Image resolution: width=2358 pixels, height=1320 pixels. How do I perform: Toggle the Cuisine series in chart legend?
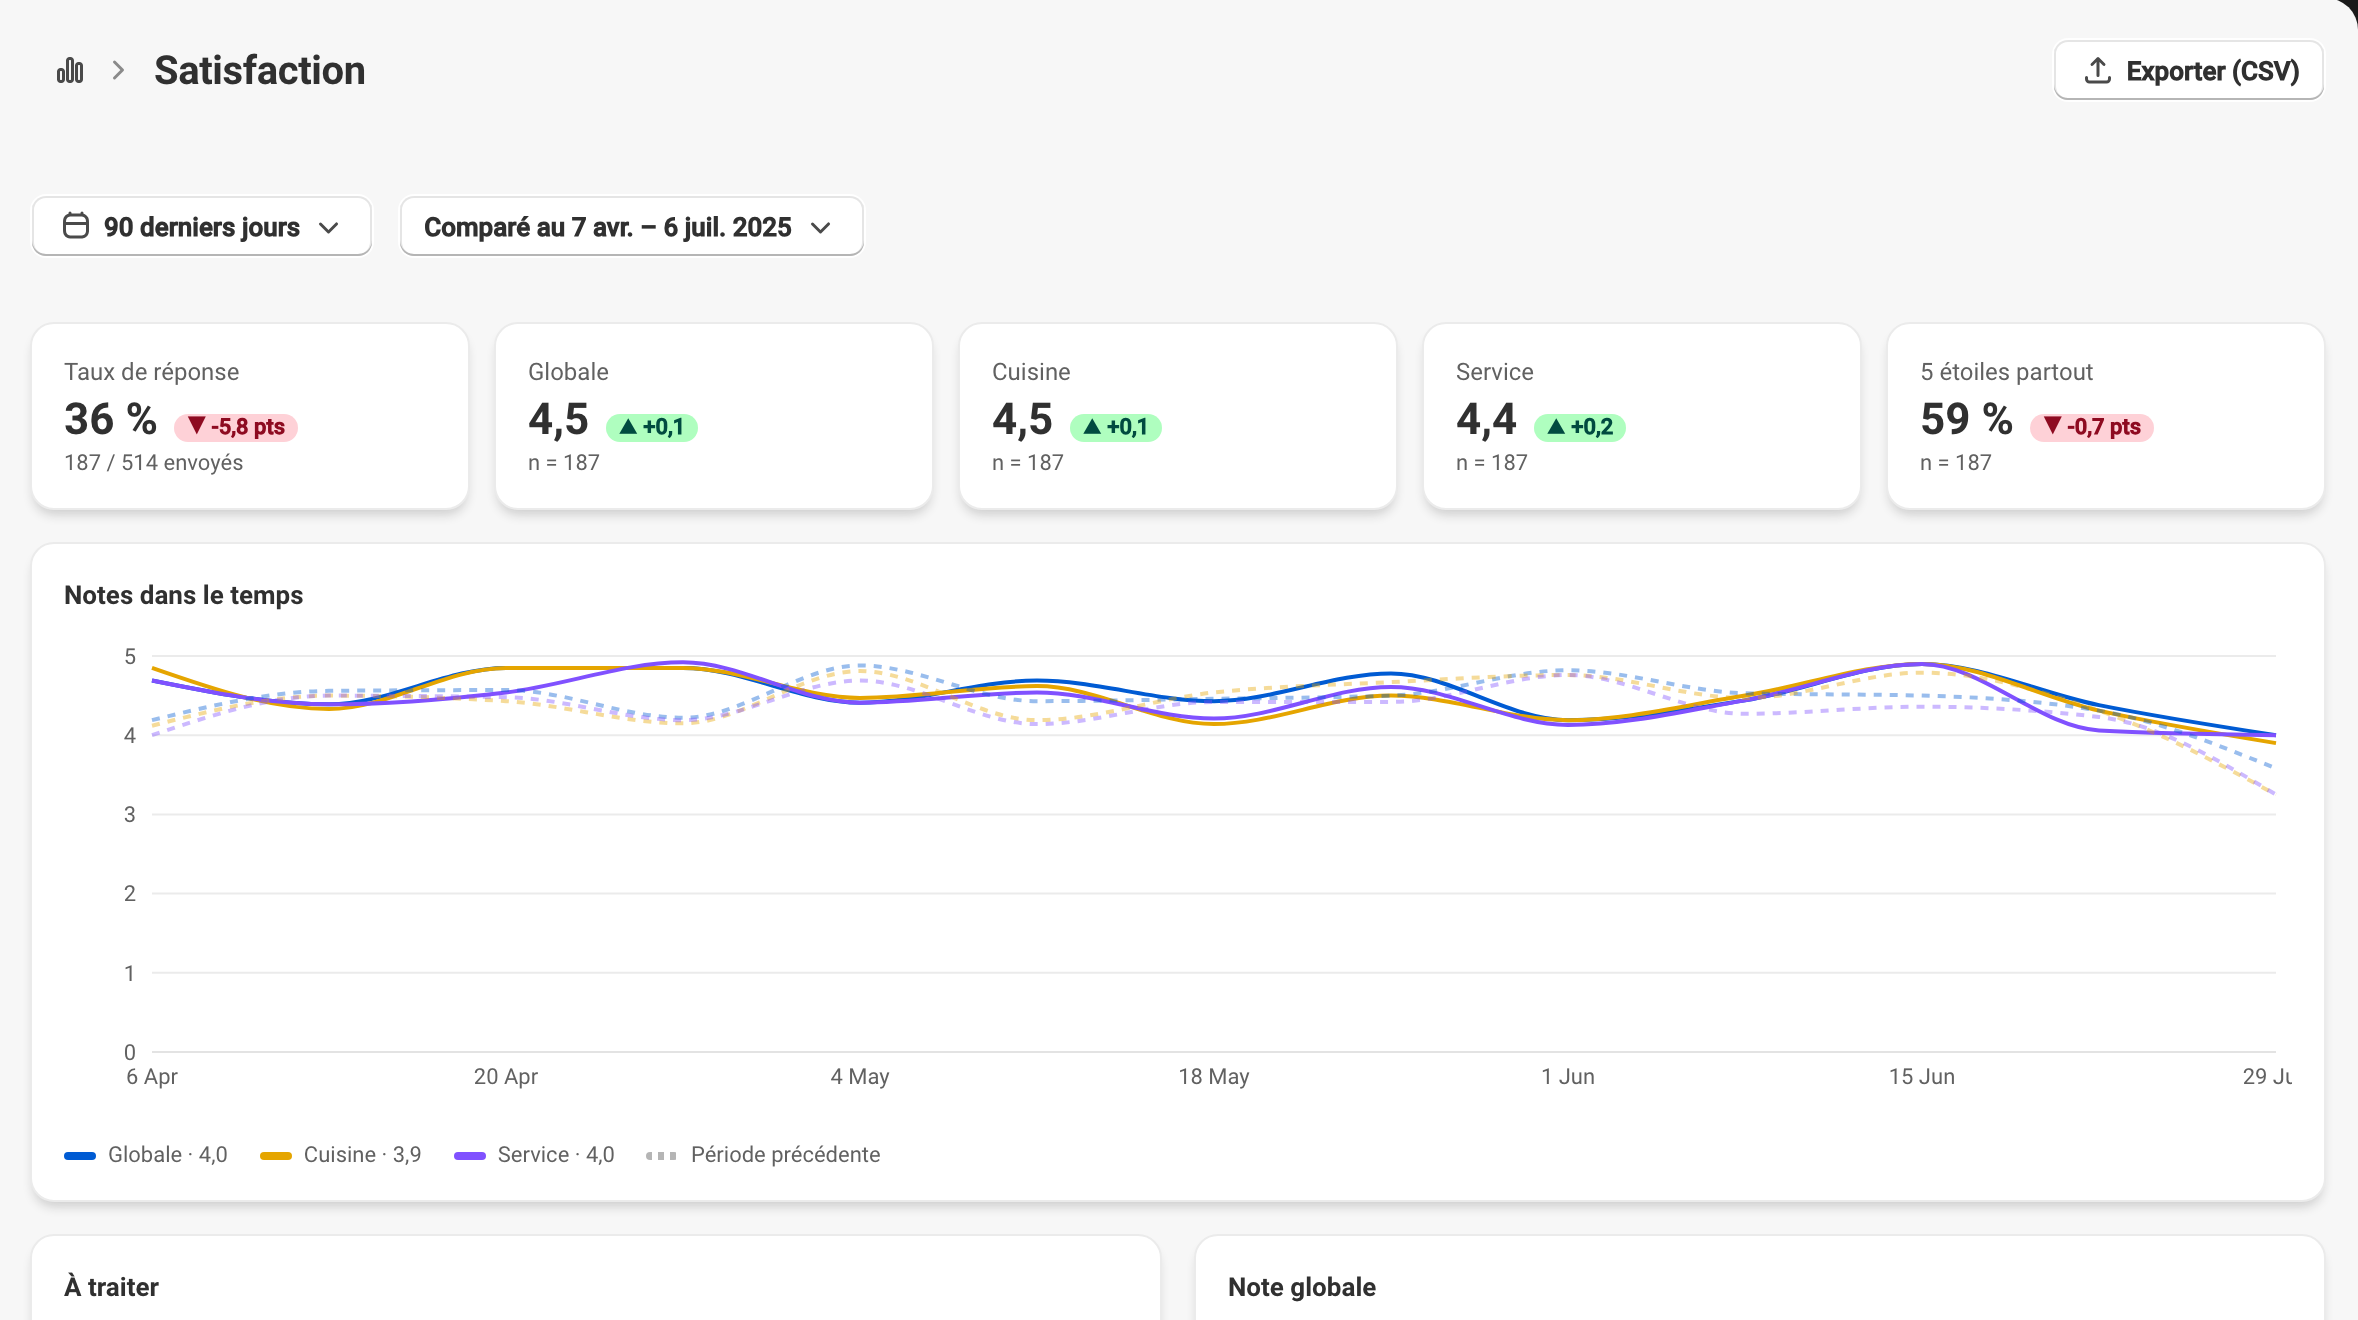(x=341, y=1155)
